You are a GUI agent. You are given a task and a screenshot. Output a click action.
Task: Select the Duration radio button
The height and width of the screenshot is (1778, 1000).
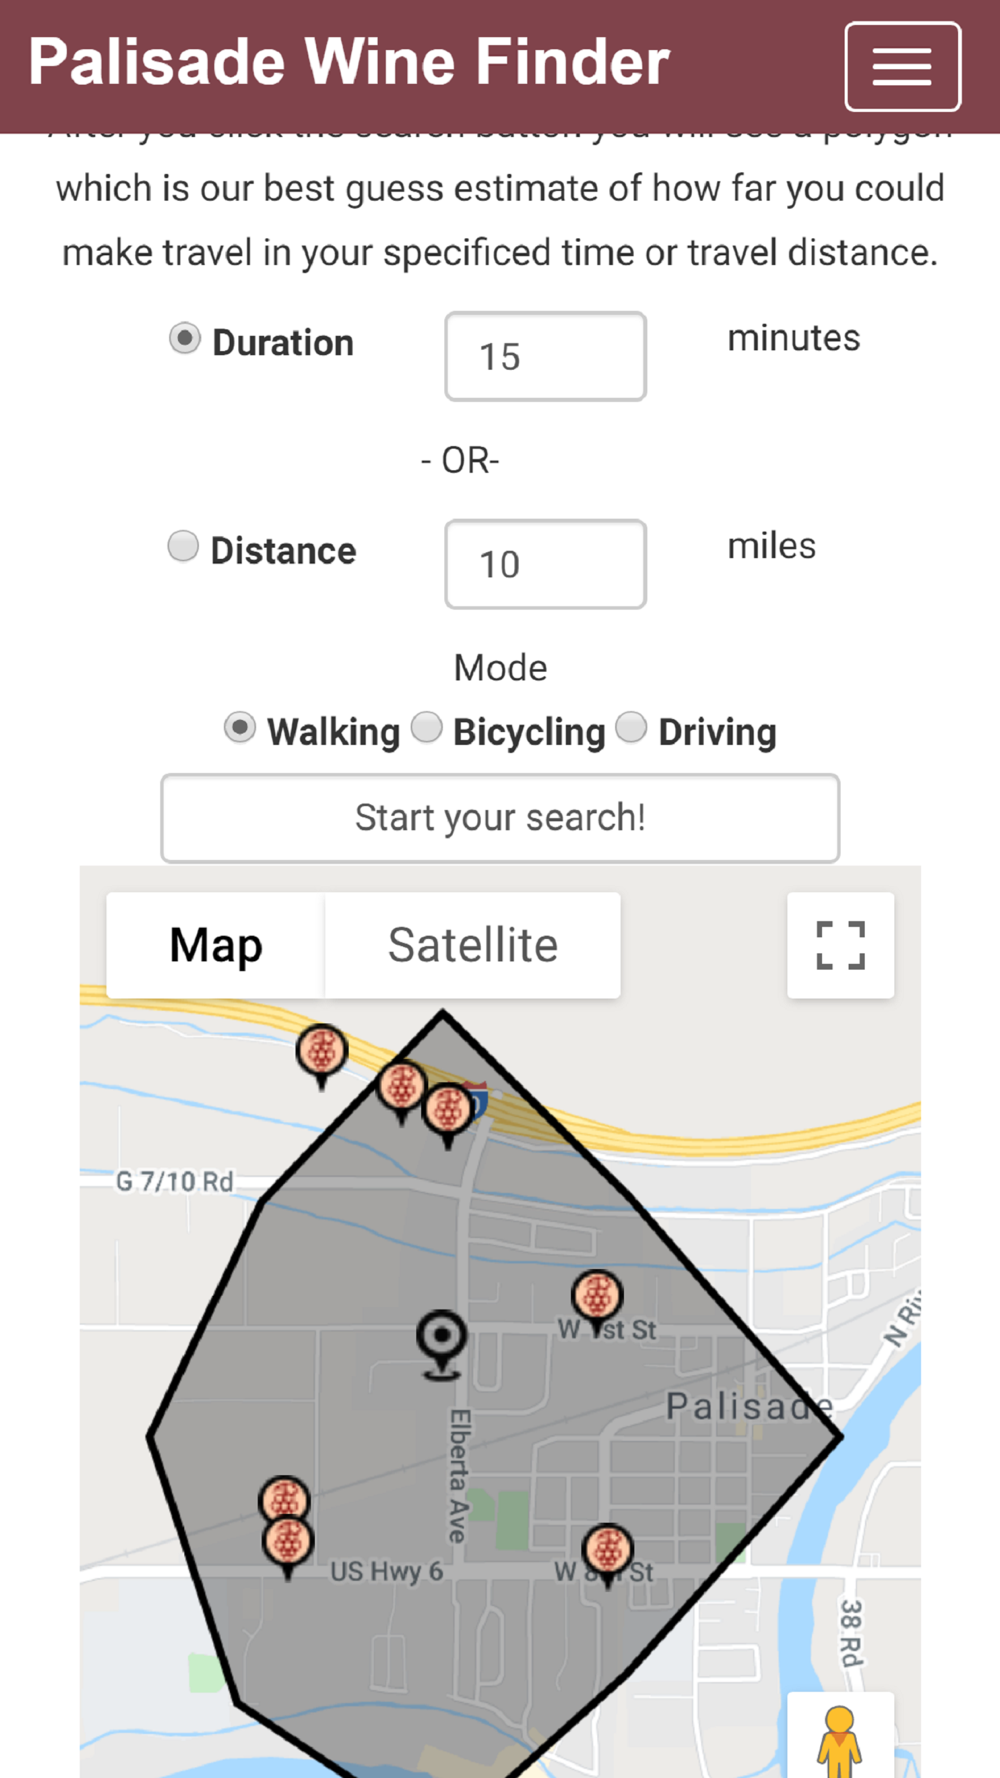click(184, 339)
